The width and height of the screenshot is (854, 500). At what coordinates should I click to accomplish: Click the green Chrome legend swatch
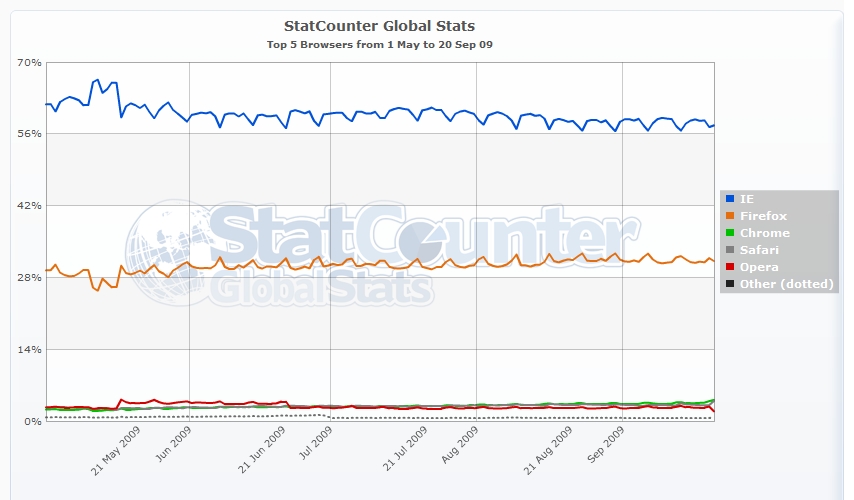click(729, 233)
